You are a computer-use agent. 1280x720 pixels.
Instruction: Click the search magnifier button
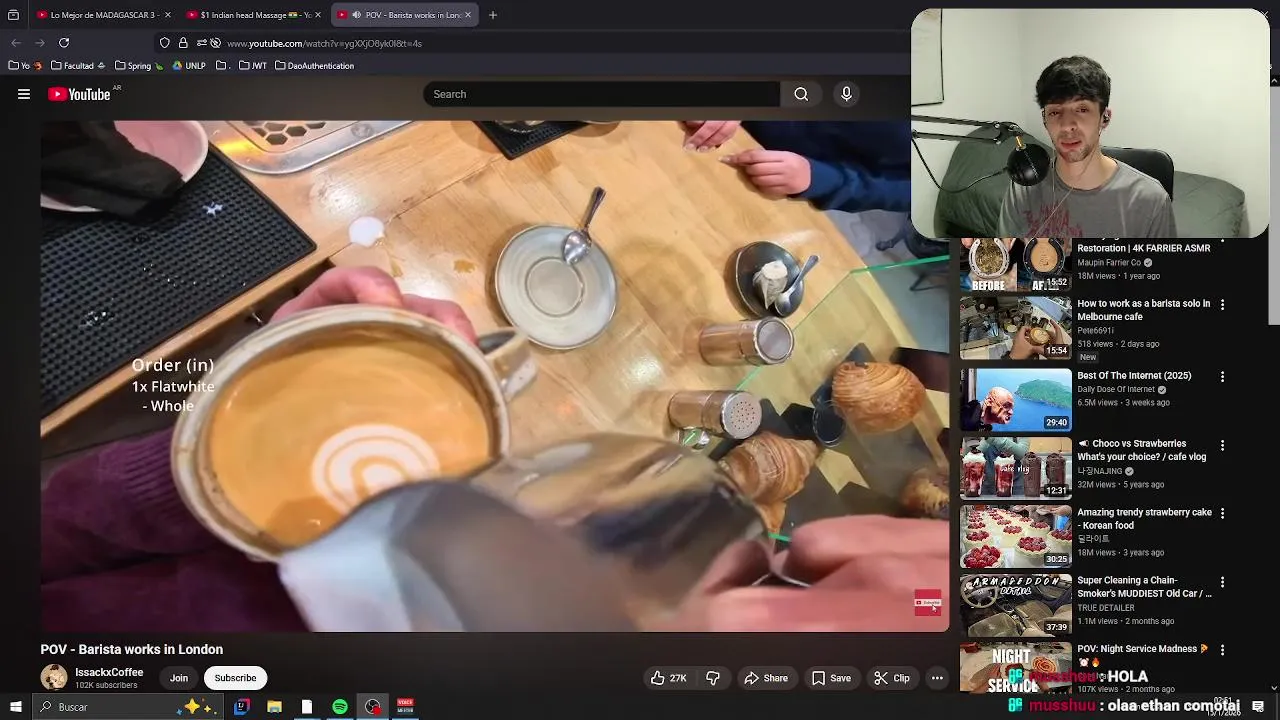point(801,94)
